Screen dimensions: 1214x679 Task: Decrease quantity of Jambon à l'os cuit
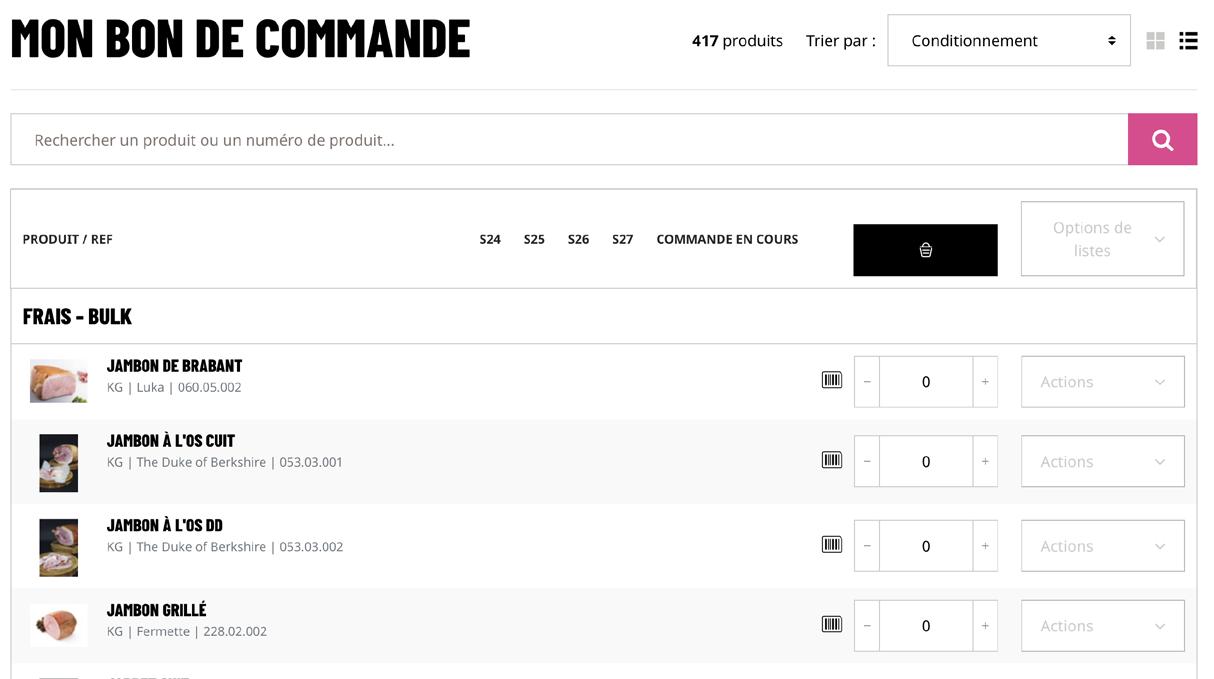pyautogui.click(x=867, y=462)
